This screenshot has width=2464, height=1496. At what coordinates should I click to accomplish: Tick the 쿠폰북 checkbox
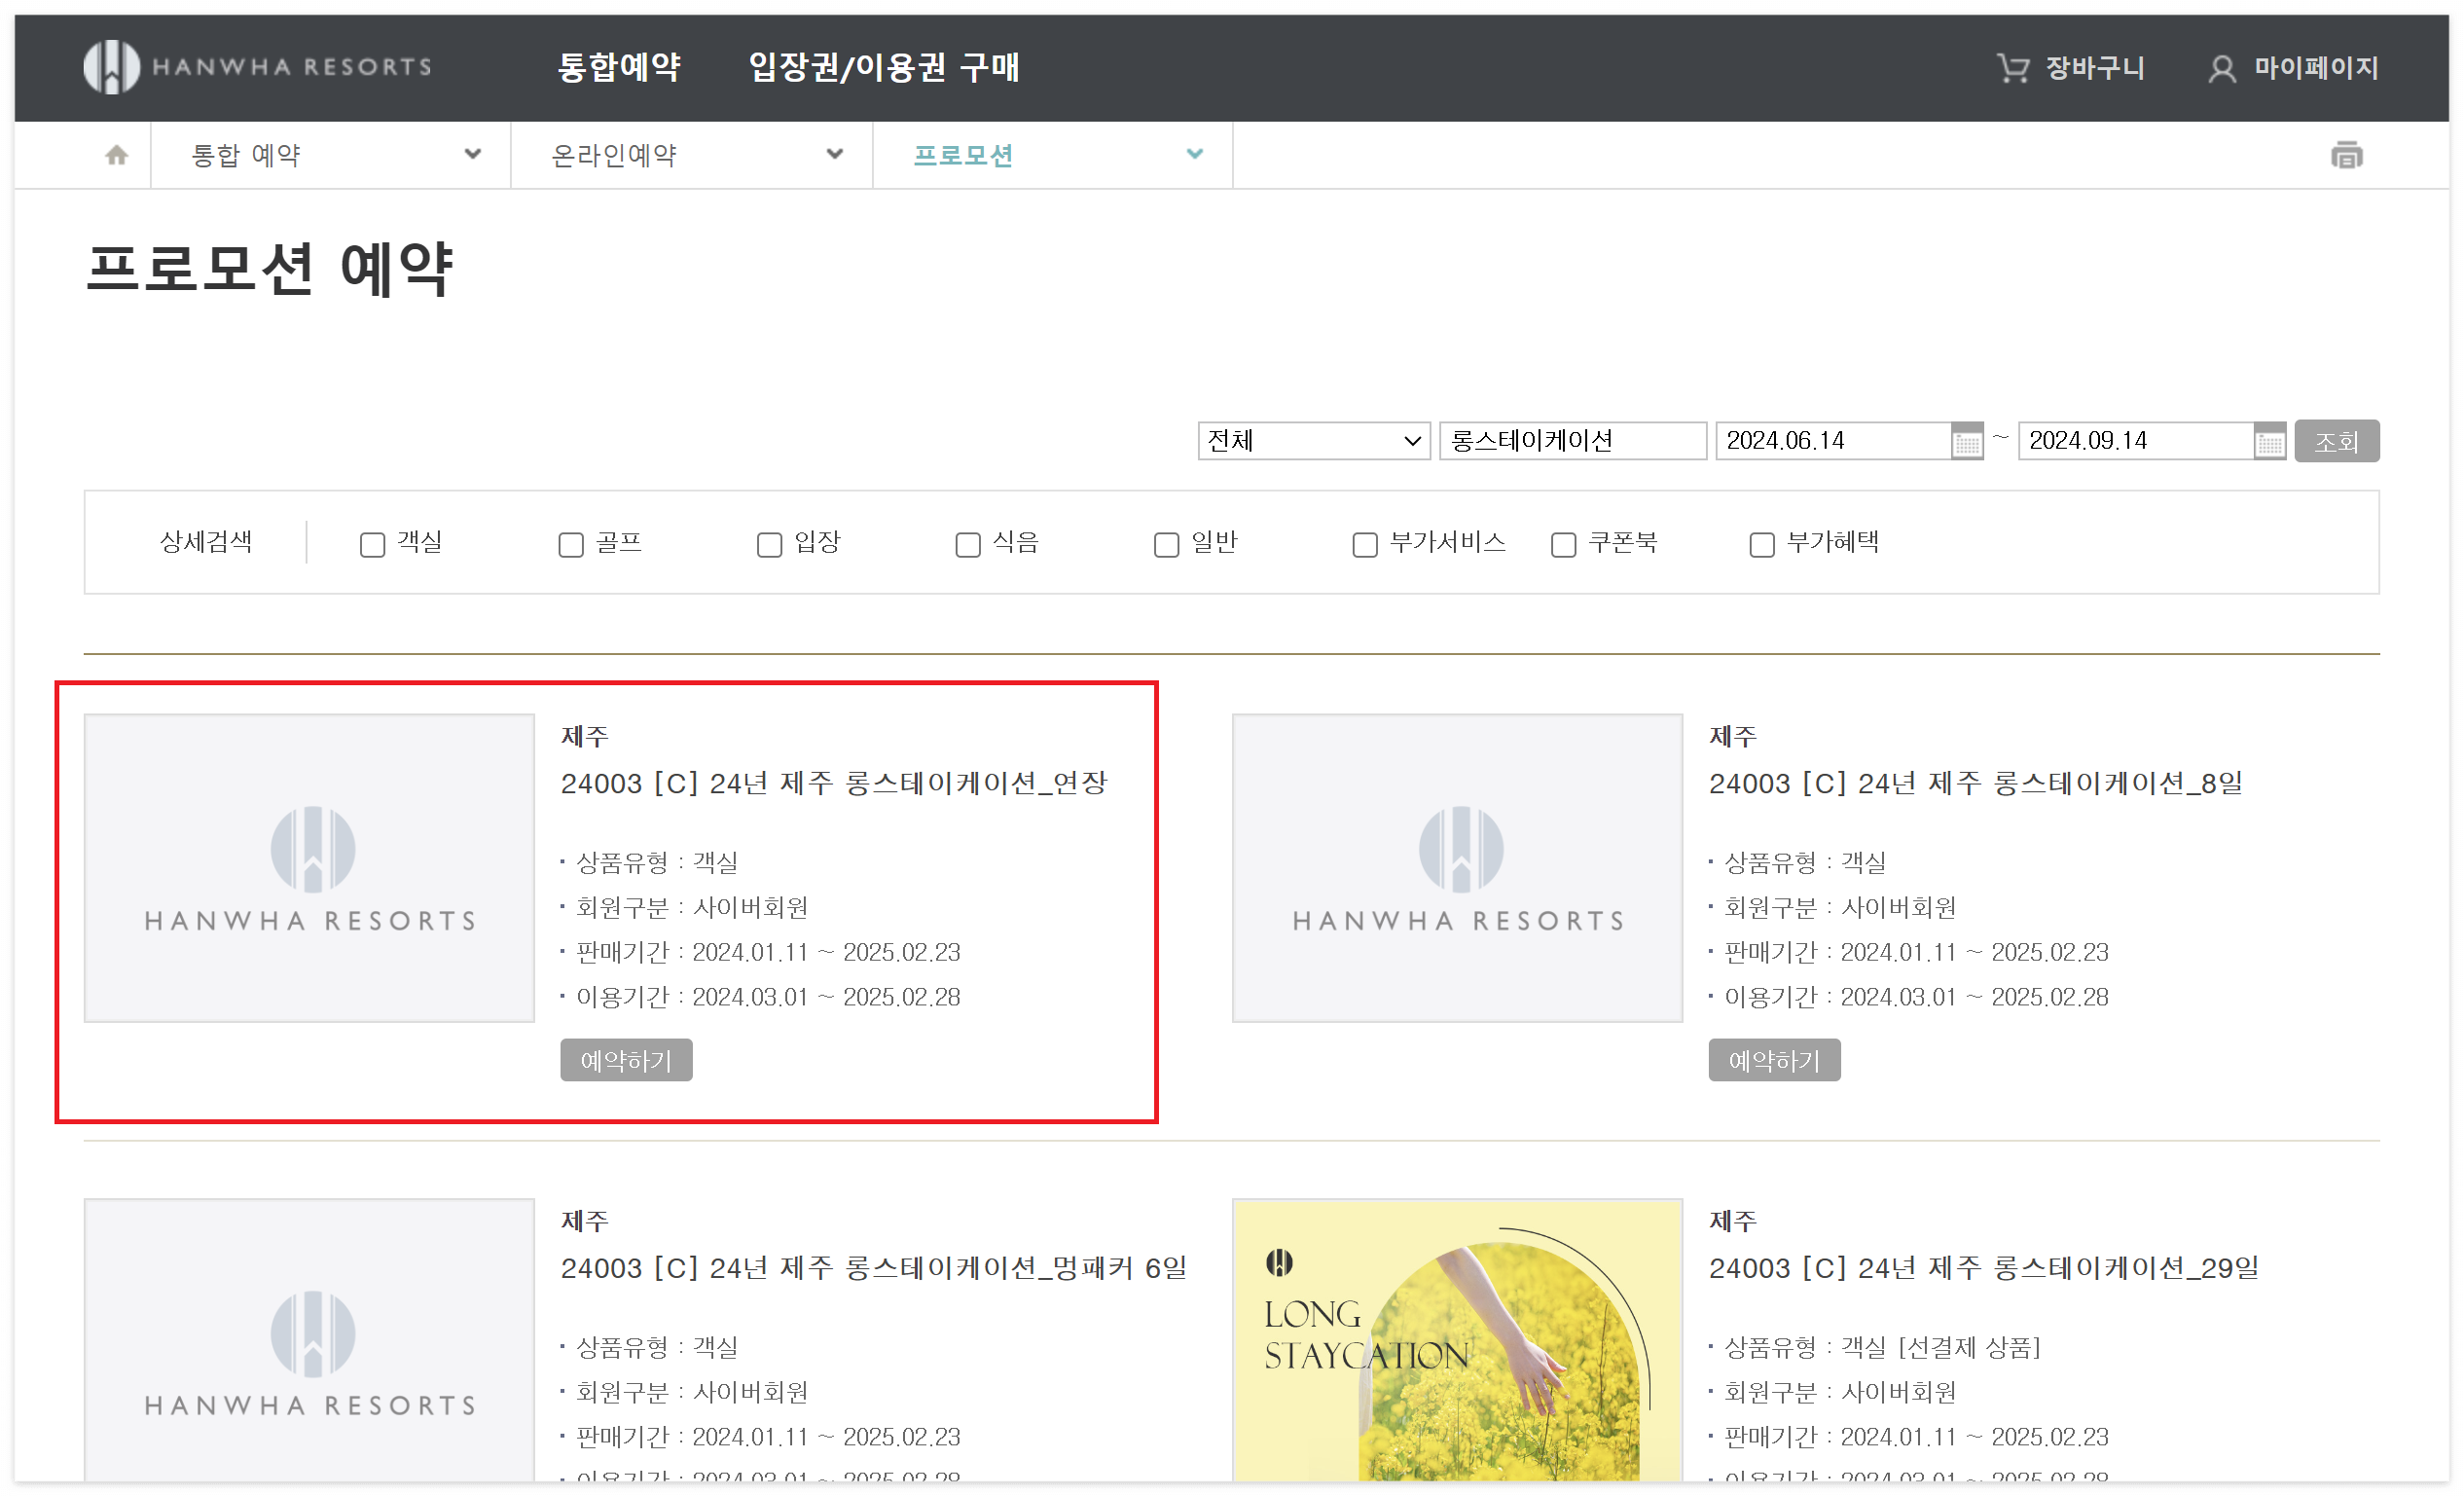click(1563, 544)
